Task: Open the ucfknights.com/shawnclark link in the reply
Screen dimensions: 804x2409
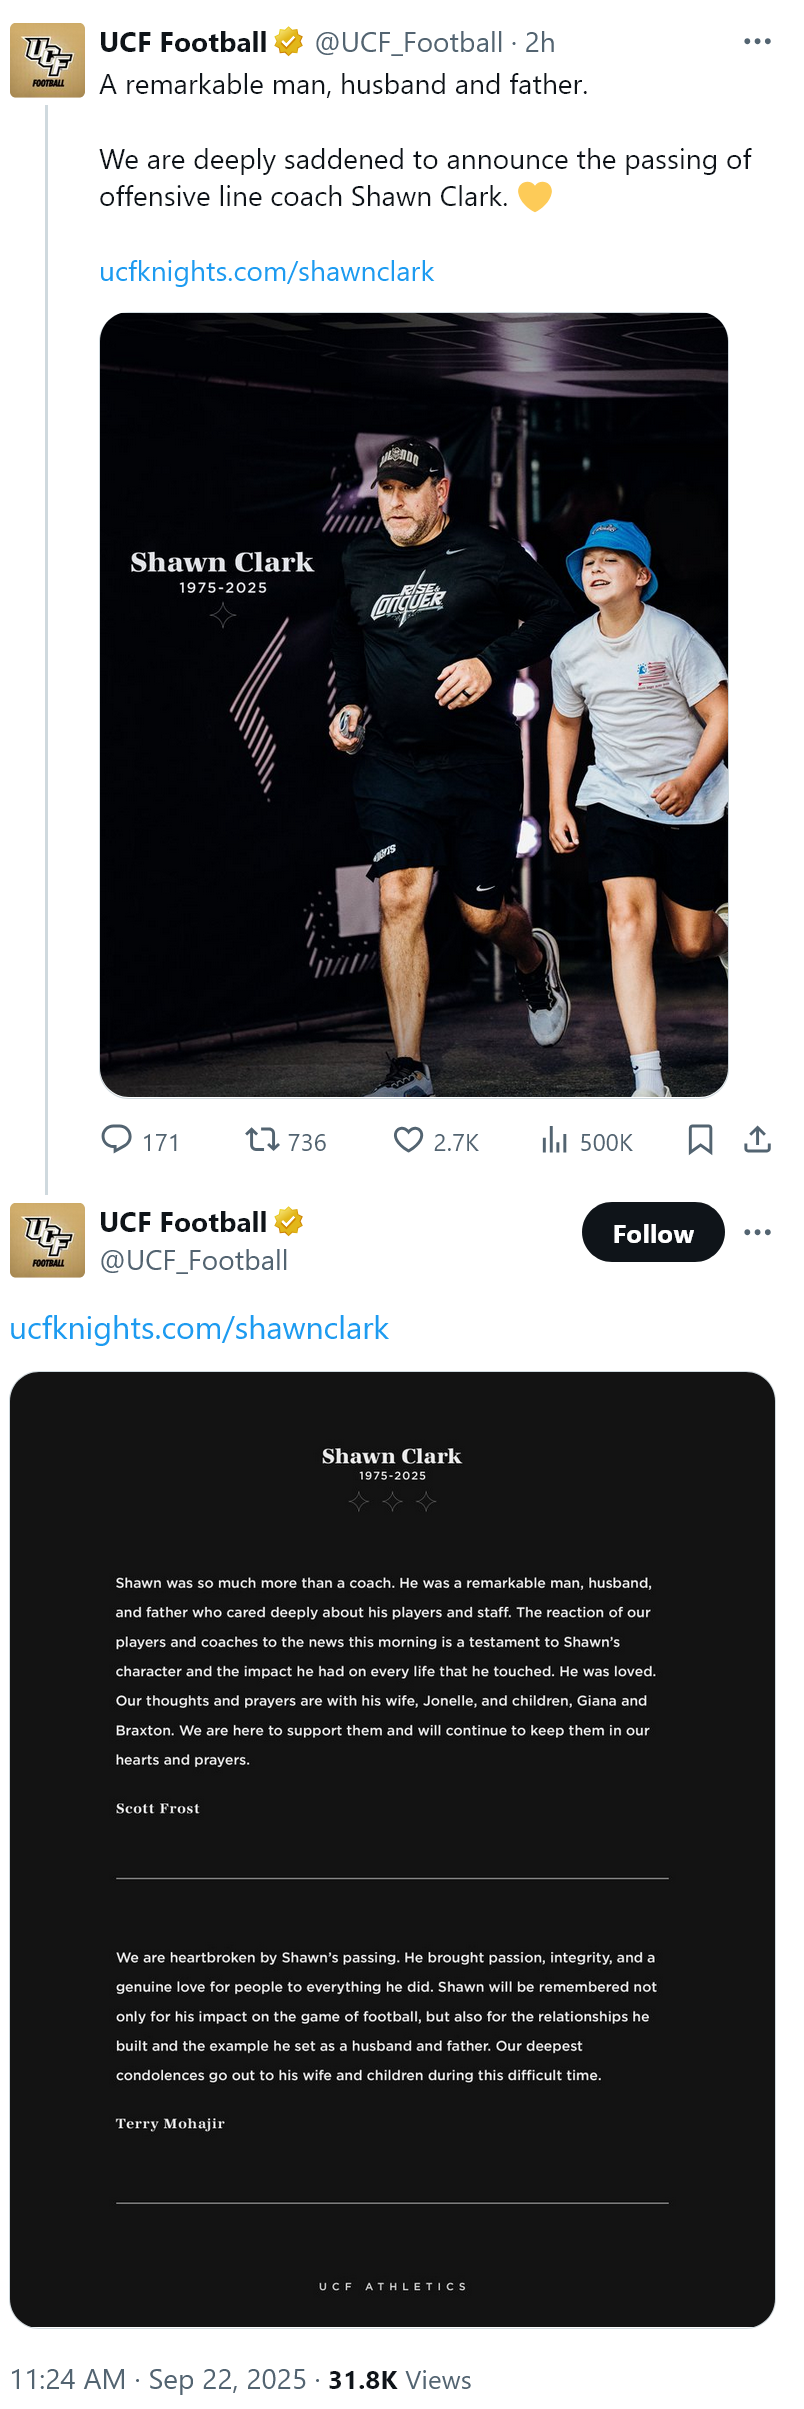Action: click(x=199, y=1328)
